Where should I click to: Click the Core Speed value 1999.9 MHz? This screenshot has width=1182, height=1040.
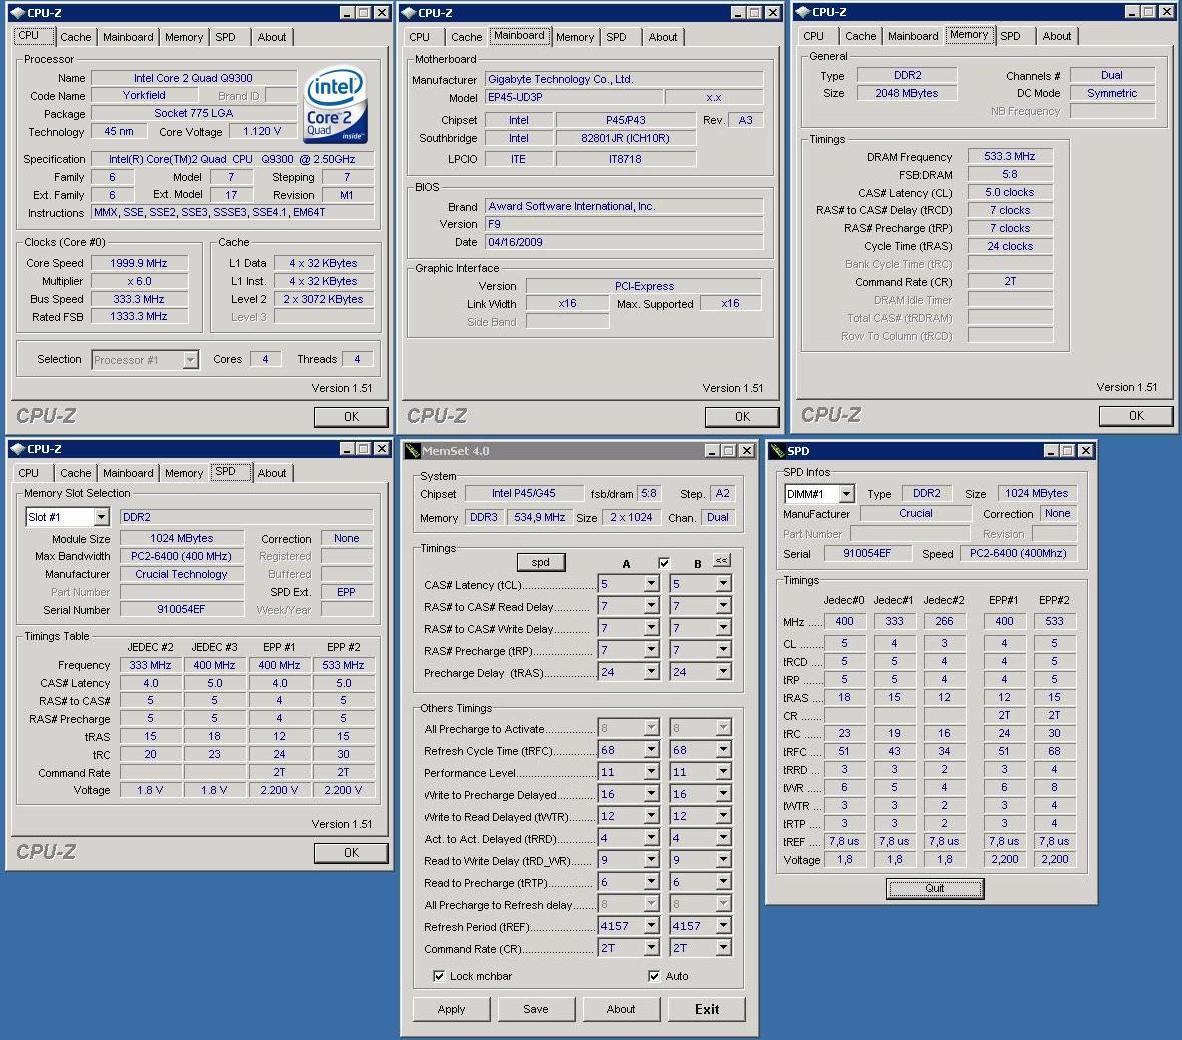tap(139, 263)
